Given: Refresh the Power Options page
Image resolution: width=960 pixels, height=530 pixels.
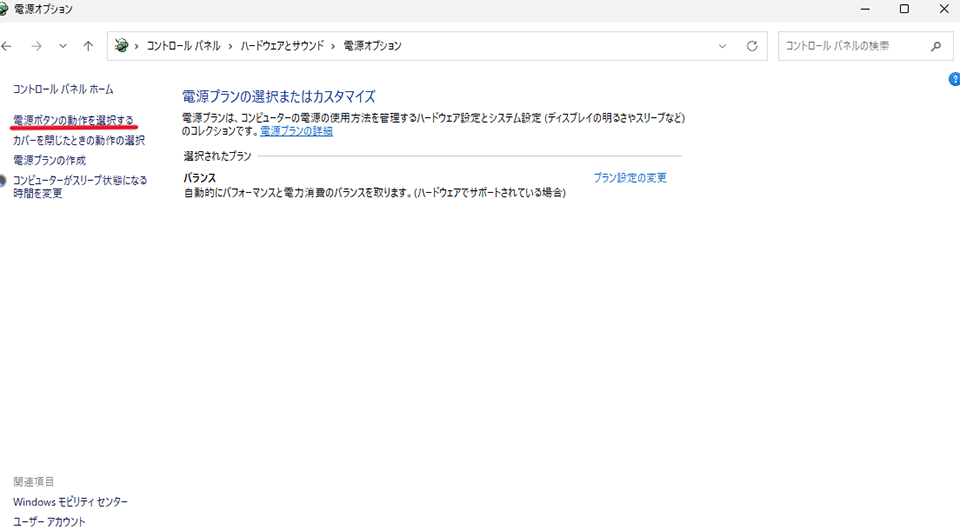Looking at the screenshot, I should (752, 46).
